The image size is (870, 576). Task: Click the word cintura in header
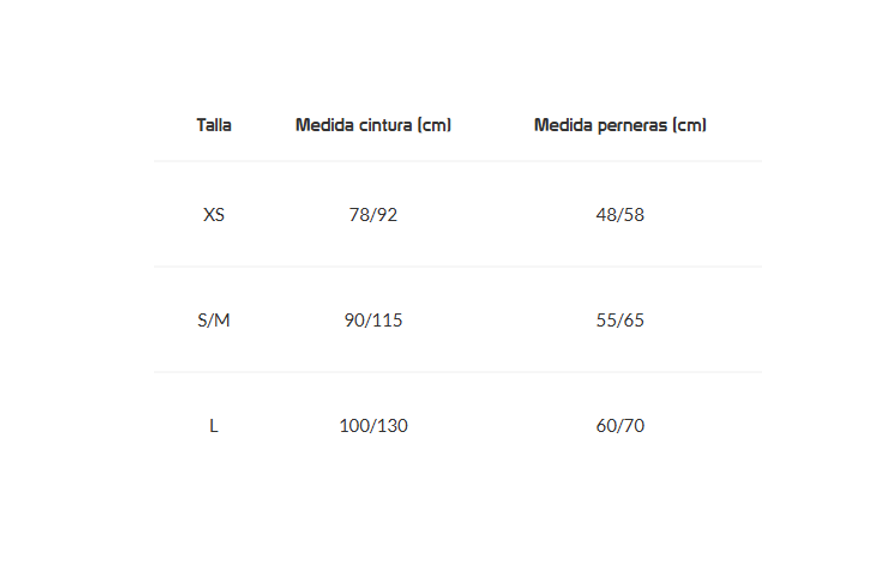(x=385, y=125)
